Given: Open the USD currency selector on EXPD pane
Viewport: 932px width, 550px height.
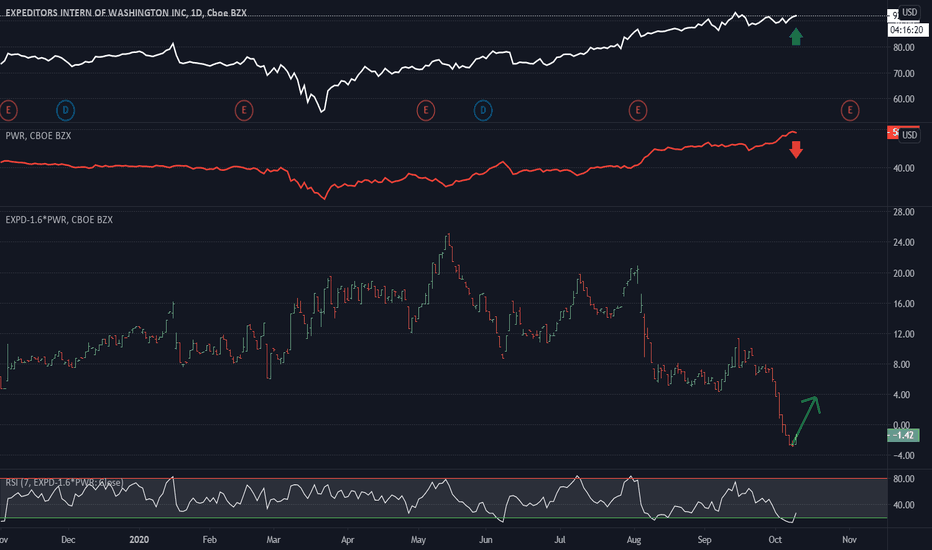Looking at the screenshot, I should point(909,12).
